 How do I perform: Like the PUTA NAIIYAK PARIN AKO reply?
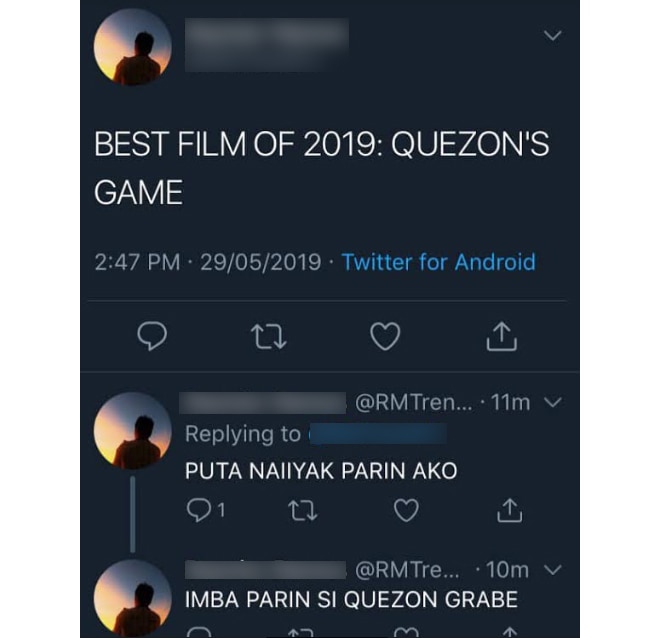(x=406, y=510)
